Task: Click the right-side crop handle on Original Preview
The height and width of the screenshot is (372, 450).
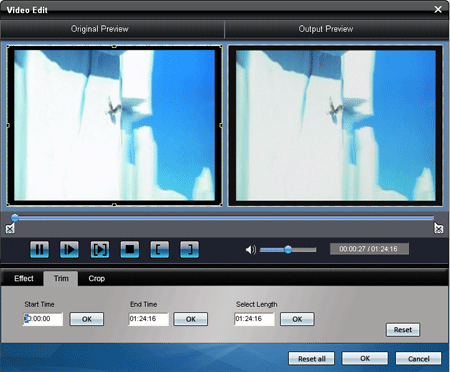Action: [x=221, y=125]
